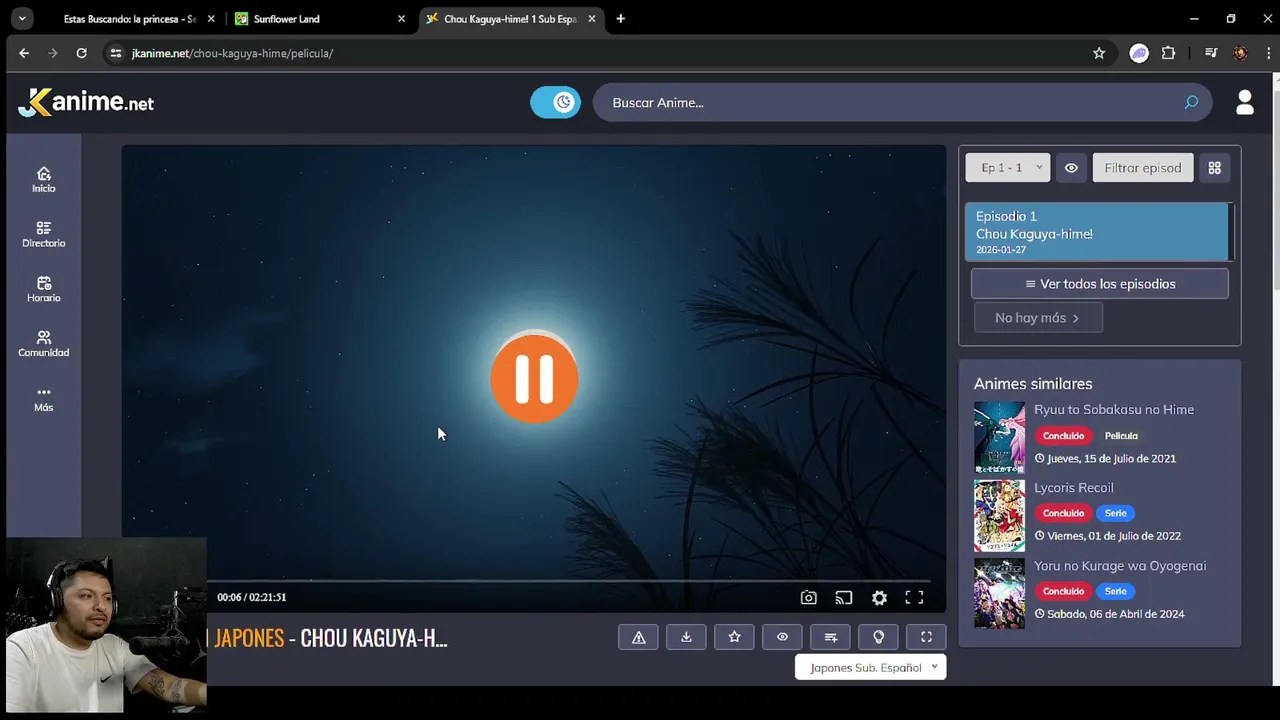The image size is (1280, 720).
Task: Click the Ryuu to Sobakasu no Hime thumbnail
Action: [999, 437]
